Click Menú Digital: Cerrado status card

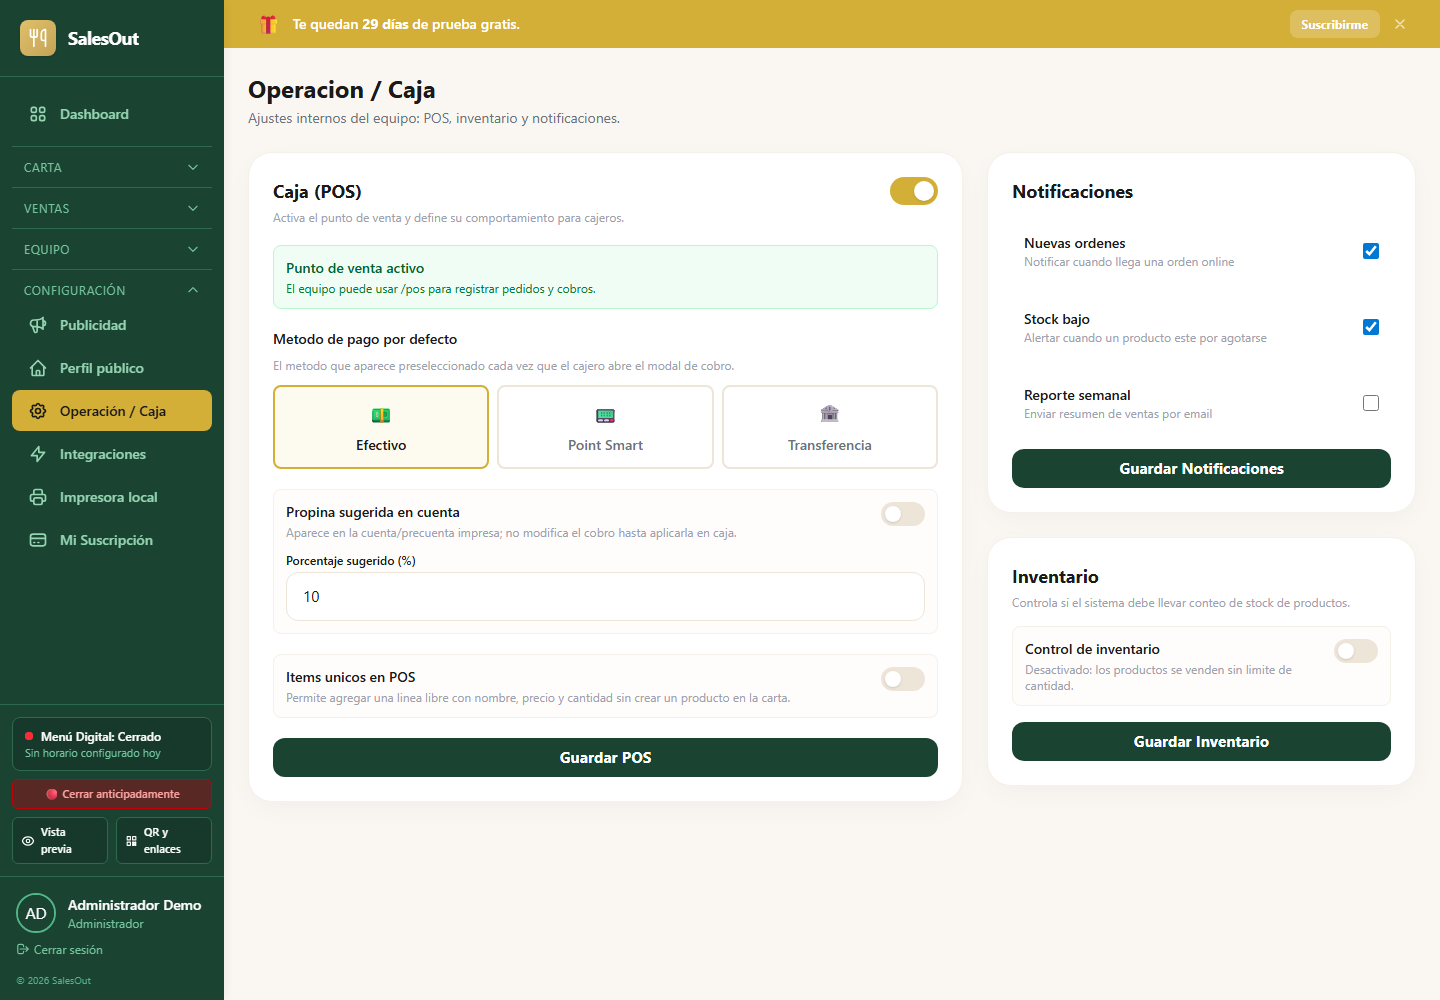(112, 744)
